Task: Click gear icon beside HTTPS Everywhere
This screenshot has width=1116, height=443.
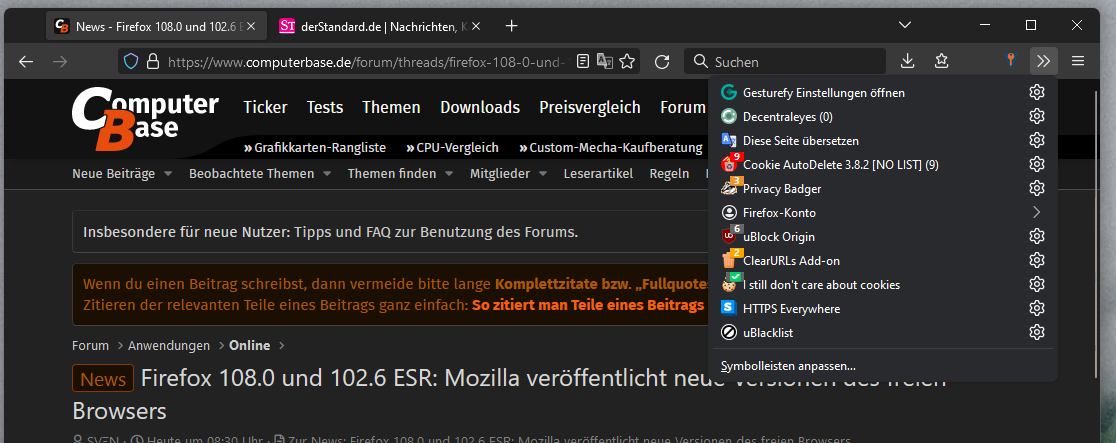Action: [x=1037, y=308]
